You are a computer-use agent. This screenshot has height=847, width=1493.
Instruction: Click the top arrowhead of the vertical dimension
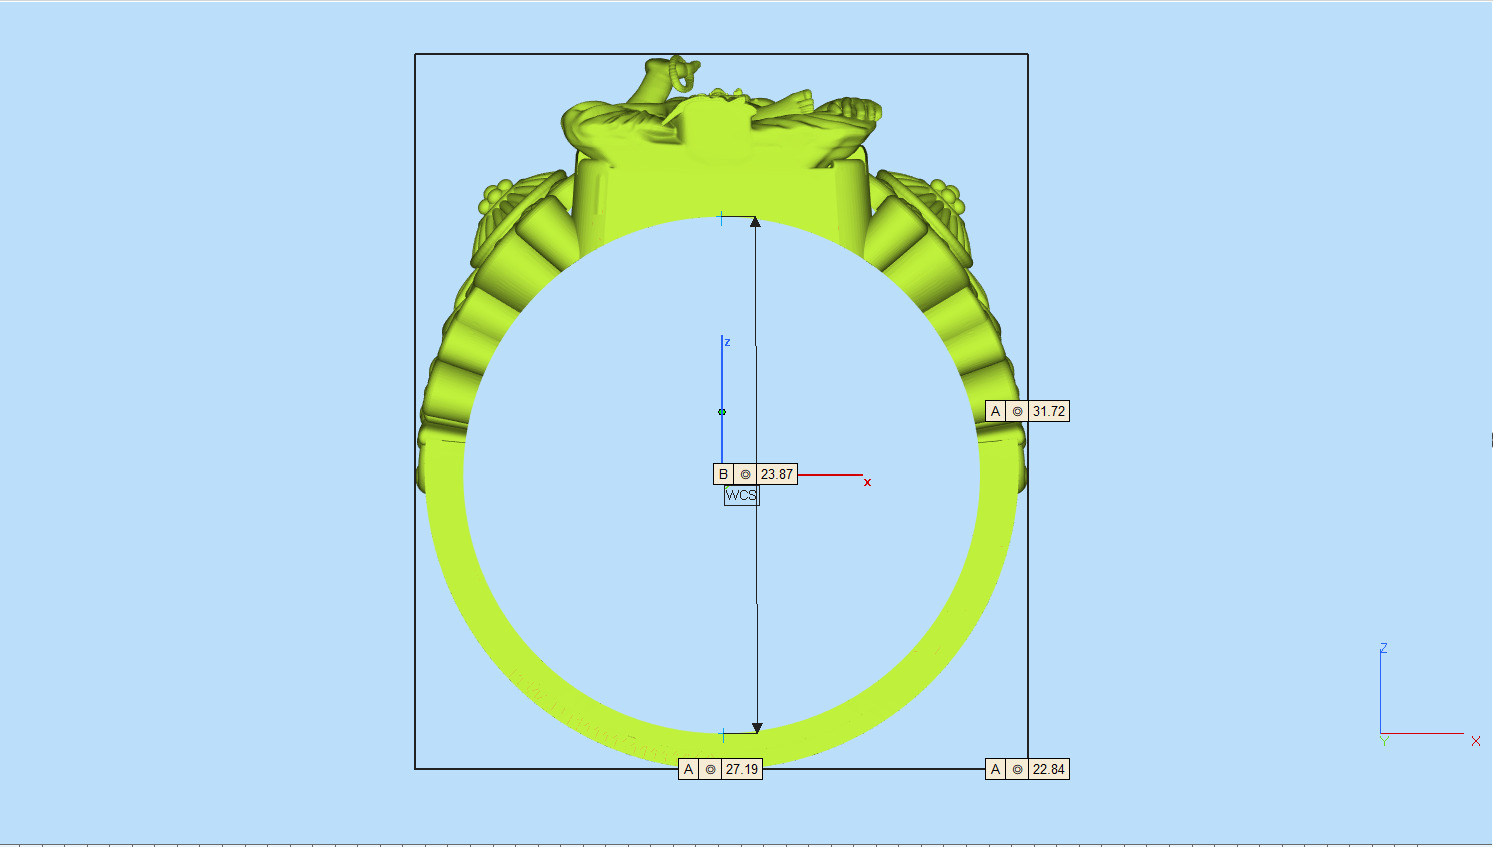pyautogui.click(x=755, y=222)
